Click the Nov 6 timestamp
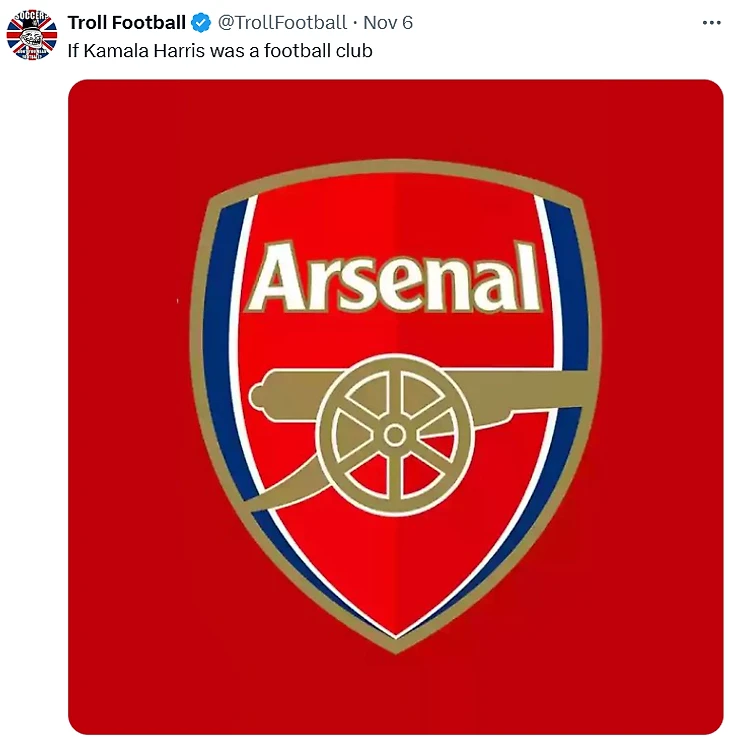Viewport: 730px width, 747px height. [x=388, y=22]
